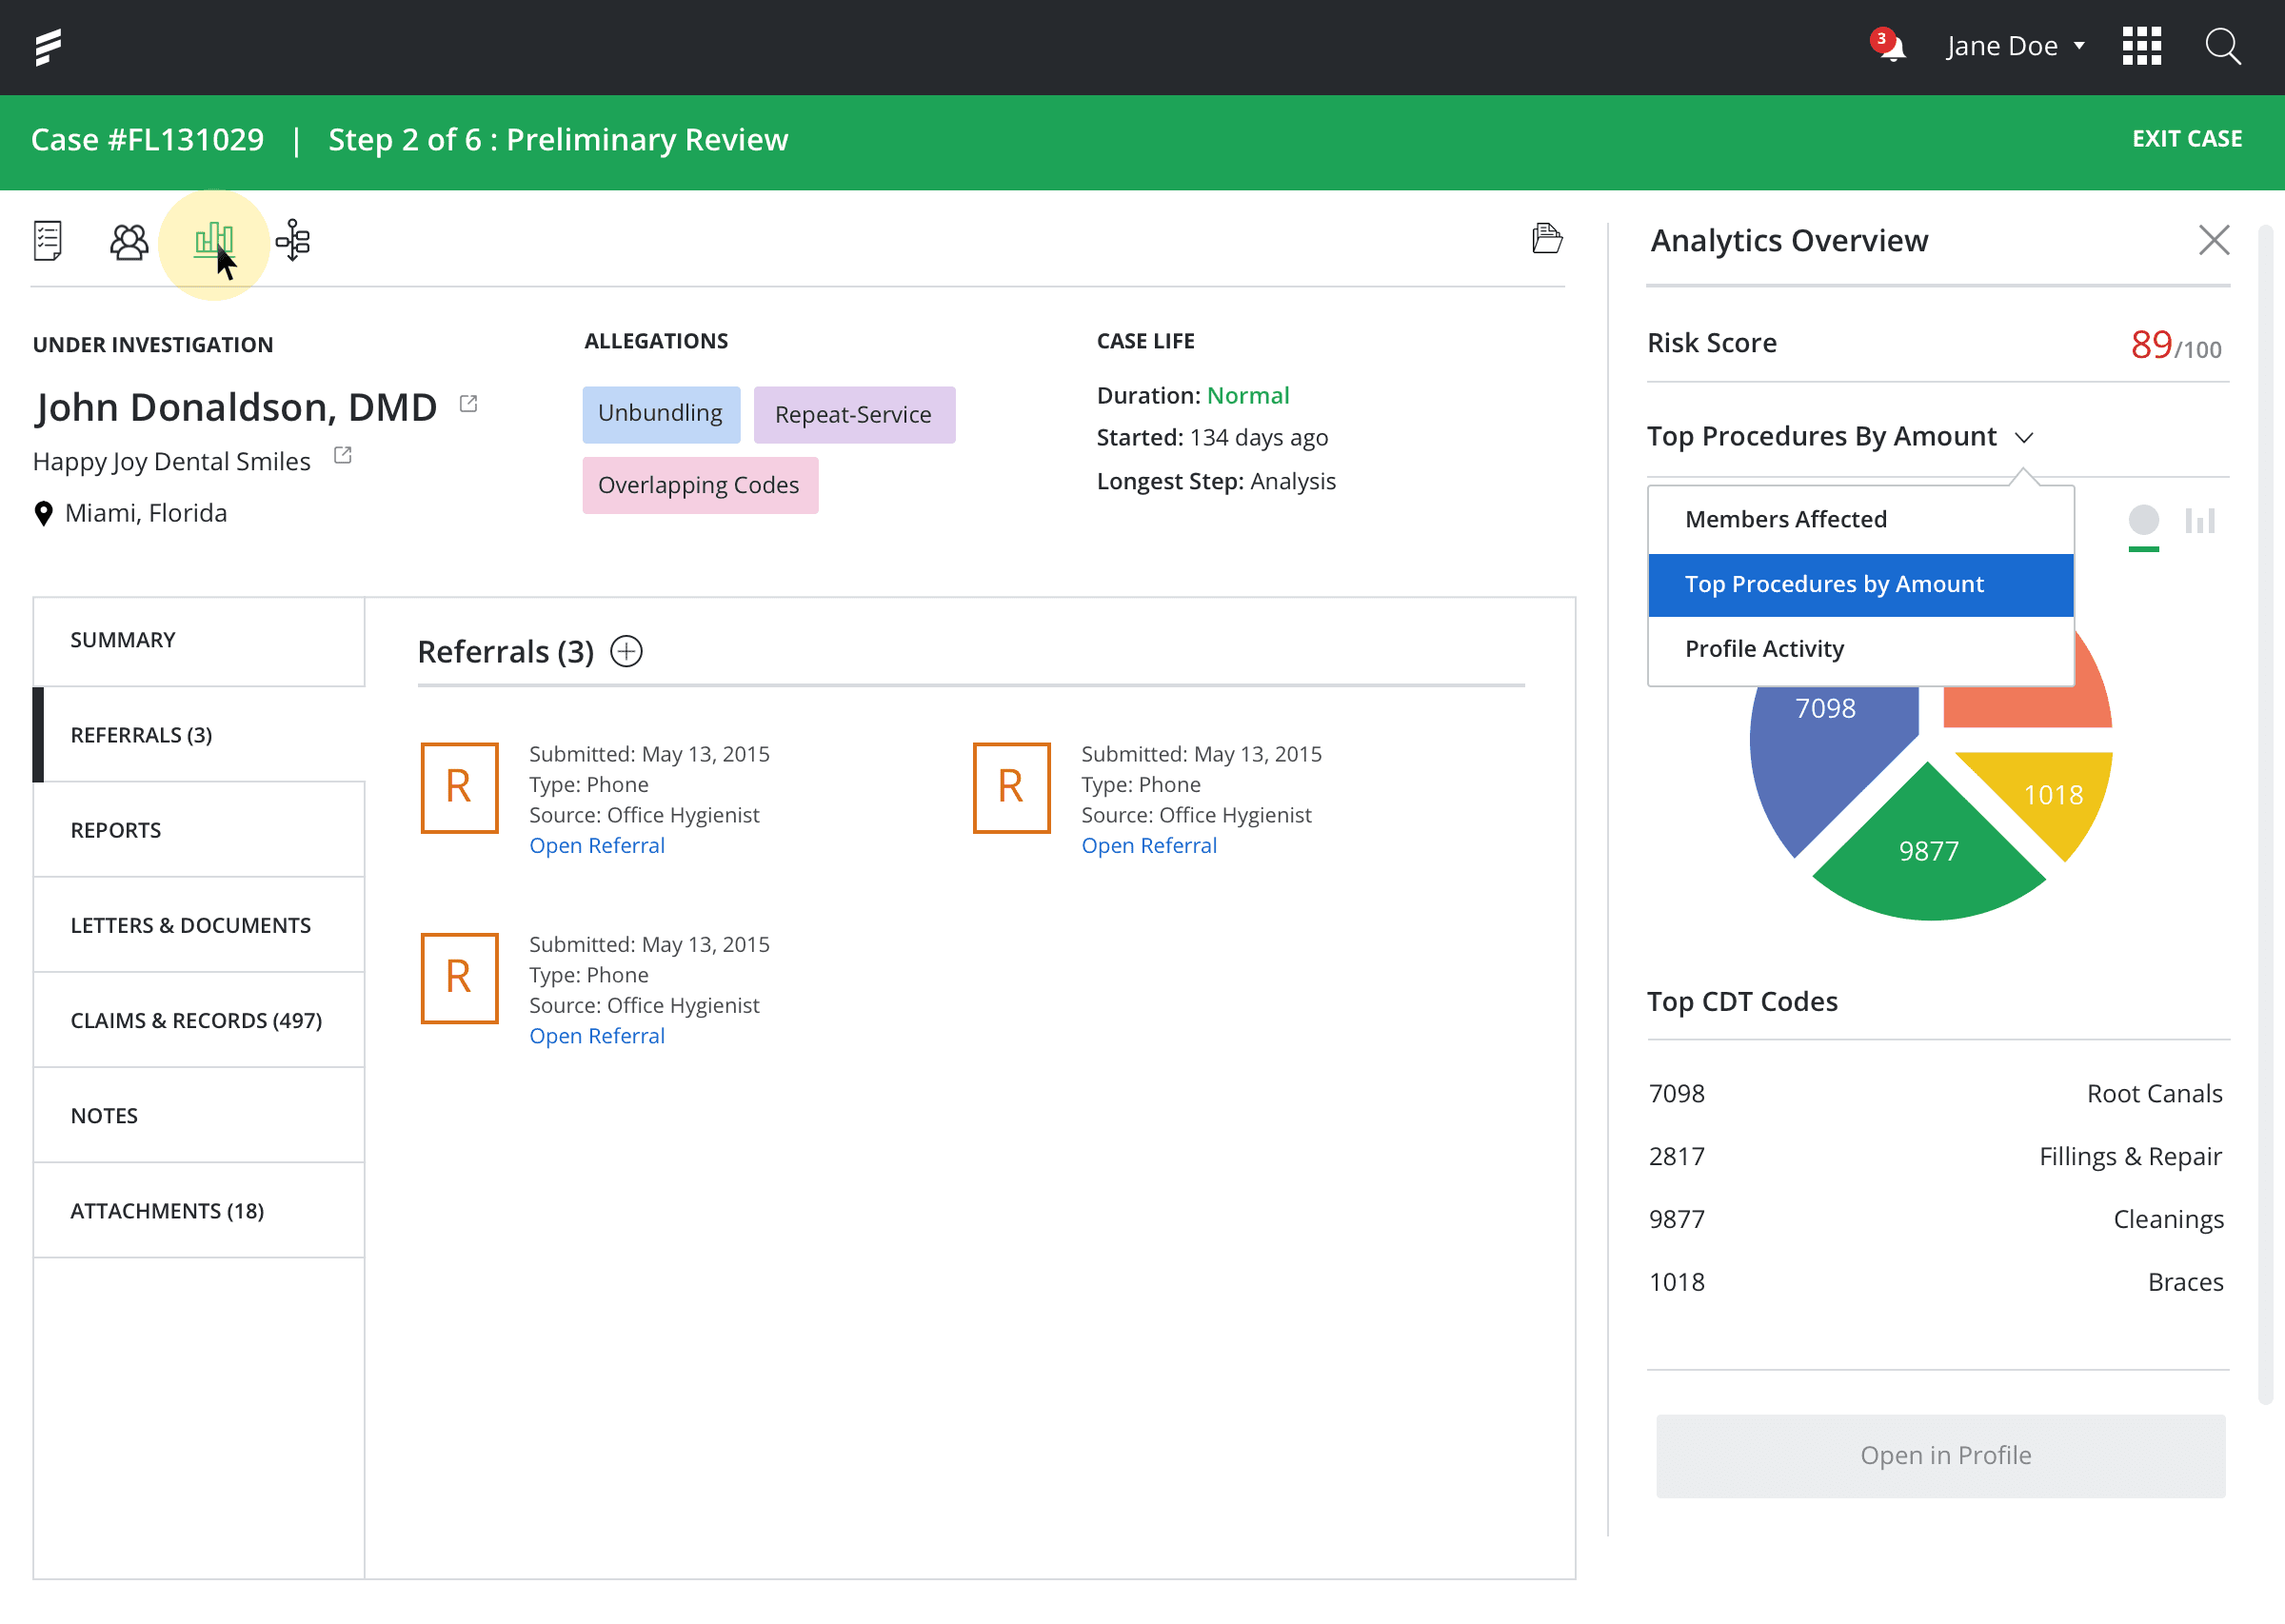Open the workflow tree icon
Image resolution: width=2285 pixels, height=1624 pixels.
pos(293,240)
